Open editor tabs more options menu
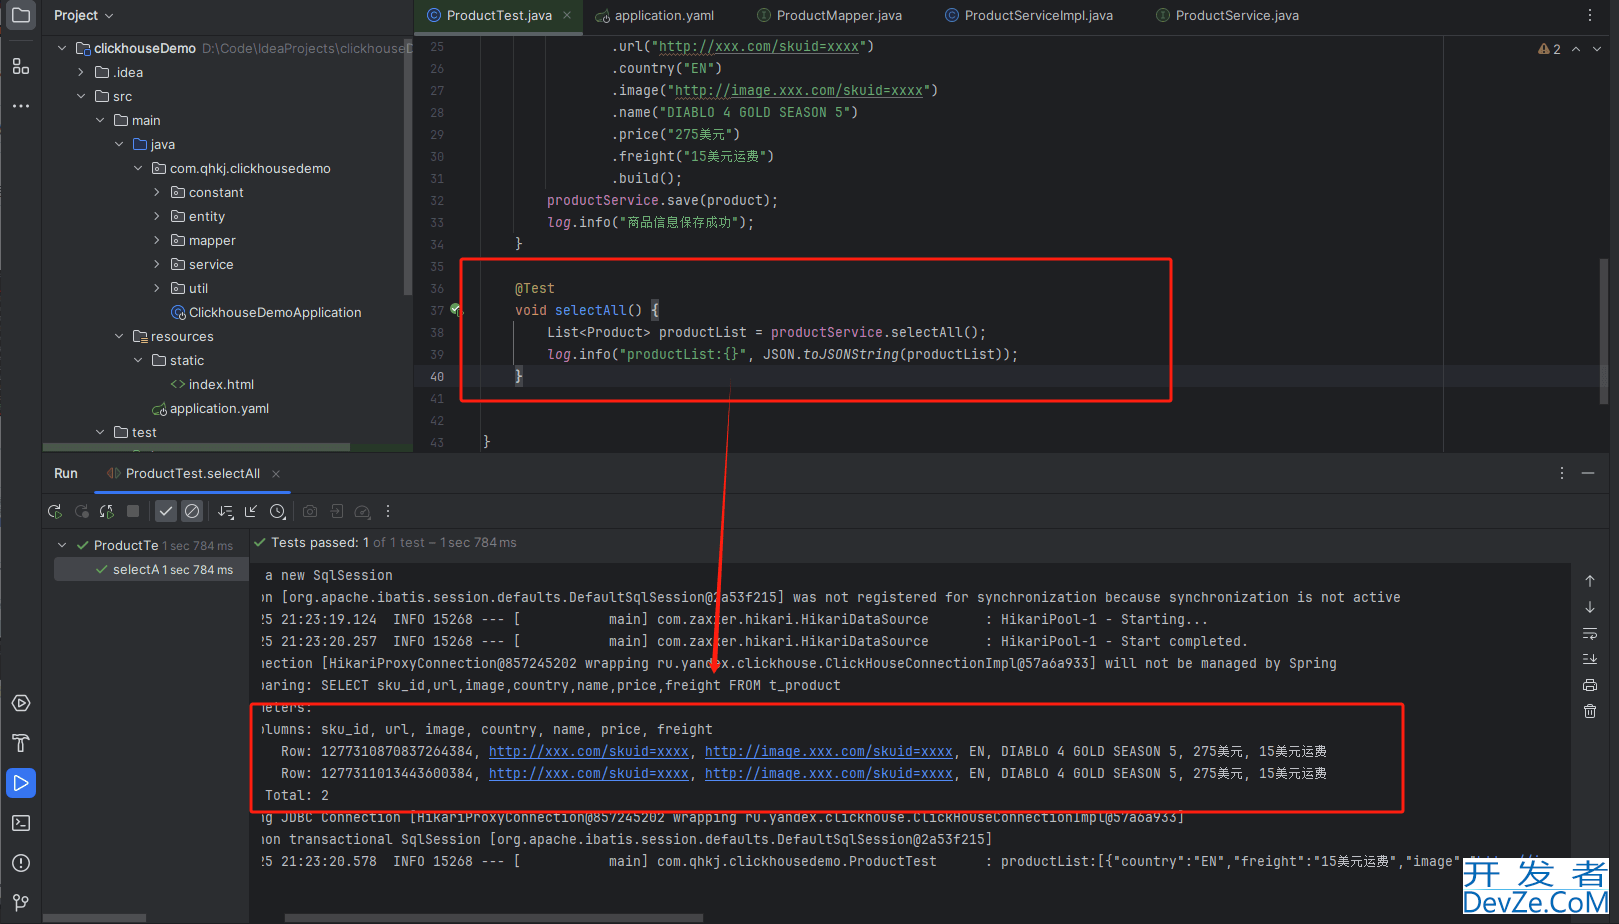The height and width of the screenshot is (924, 1619). 1590,15
